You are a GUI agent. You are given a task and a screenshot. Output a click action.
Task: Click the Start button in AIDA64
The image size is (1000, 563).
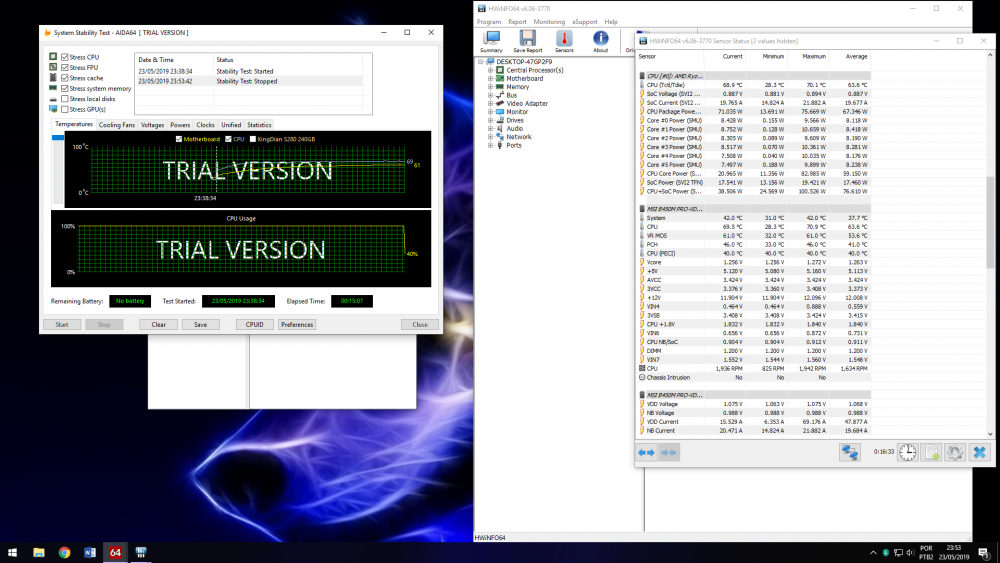pos(62,325)
